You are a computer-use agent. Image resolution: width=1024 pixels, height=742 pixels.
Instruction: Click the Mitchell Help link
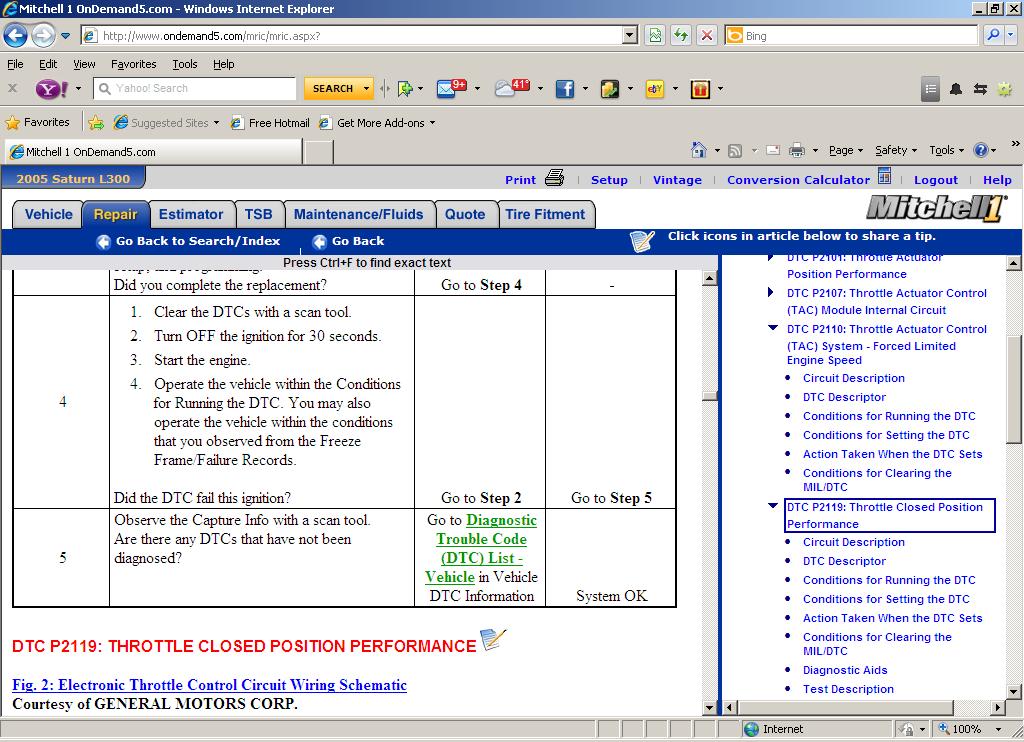(997, 180)
